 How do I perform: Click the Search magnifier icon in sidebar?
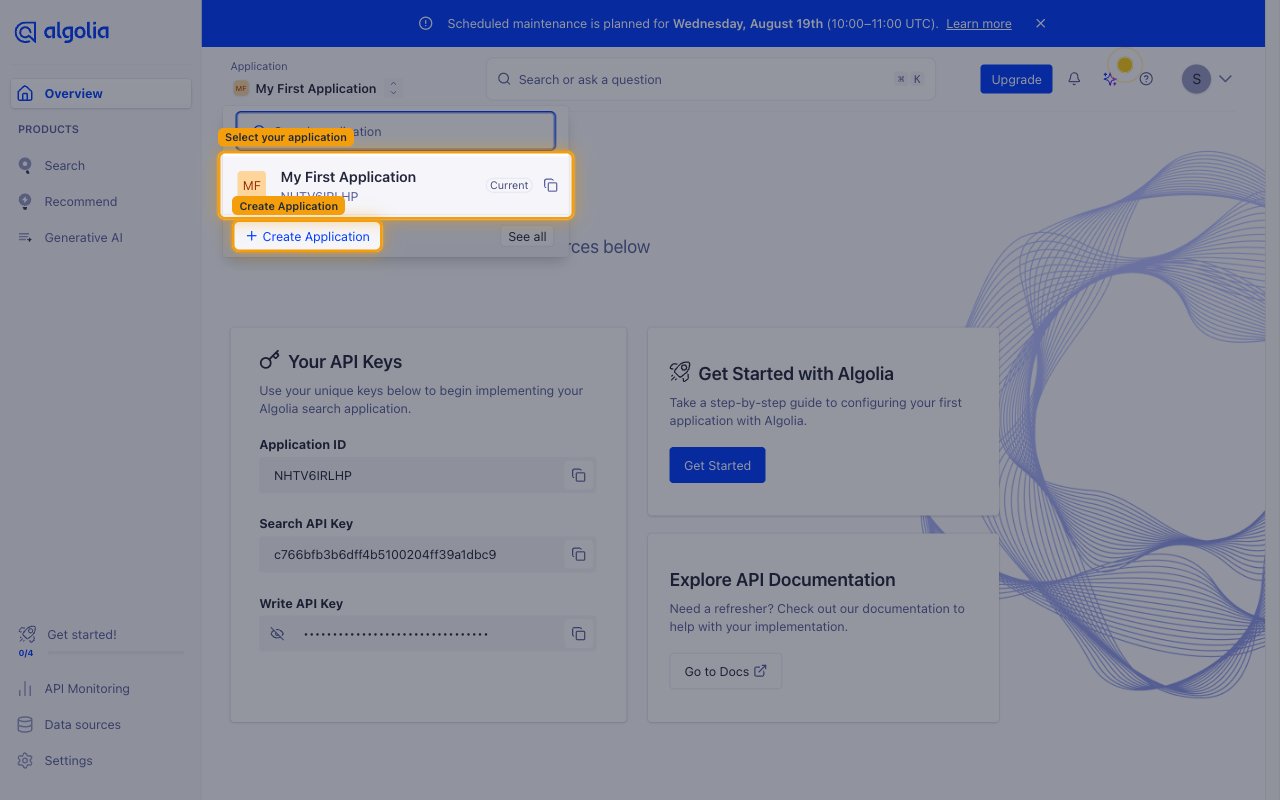point(25,165)
